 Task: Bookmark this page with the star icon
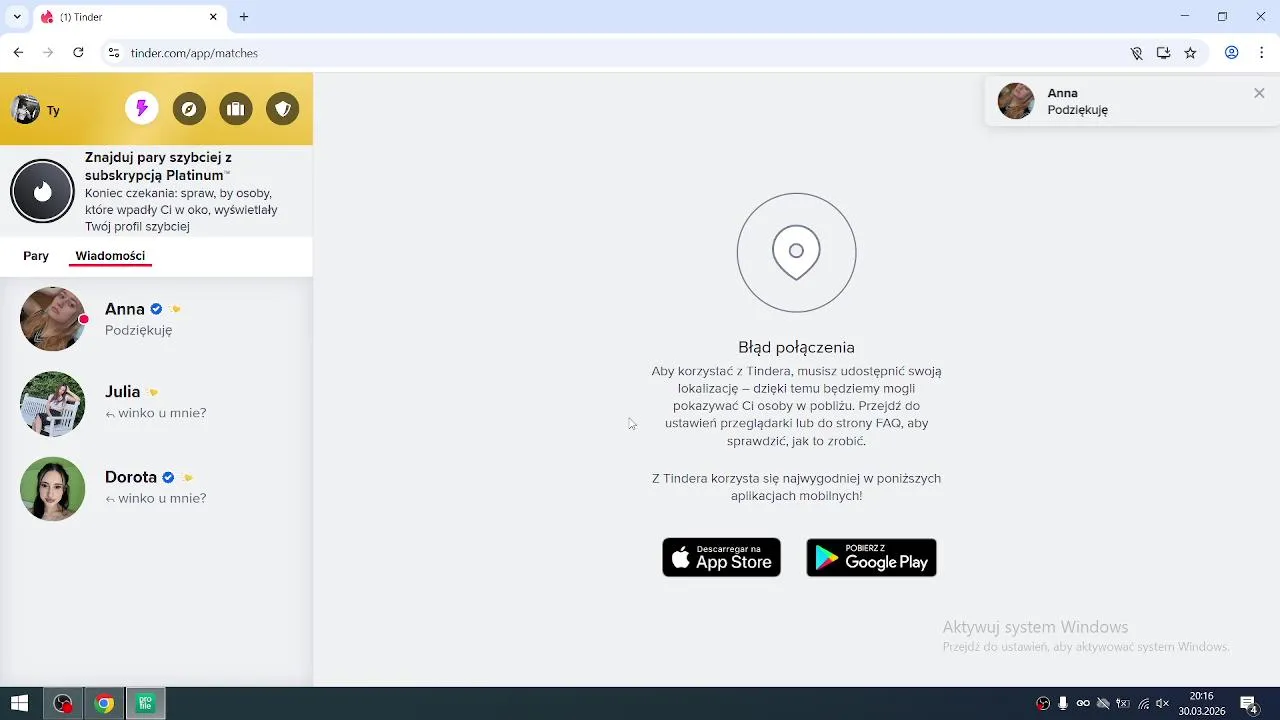point(1190,53)
